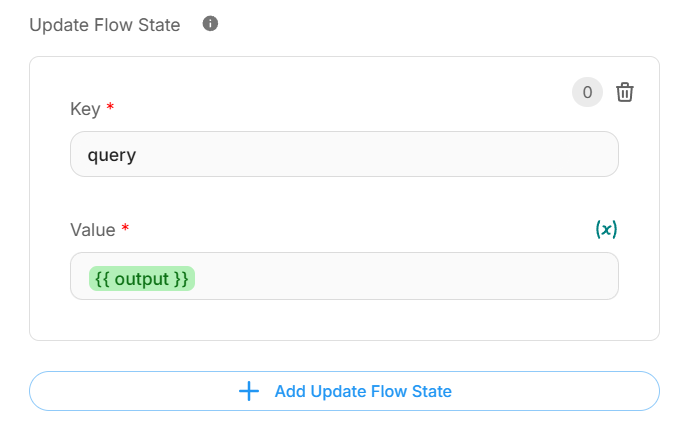Click the index badge showing 0
The height and width of the screenshot is (423, 693).
tap(587, 93)
